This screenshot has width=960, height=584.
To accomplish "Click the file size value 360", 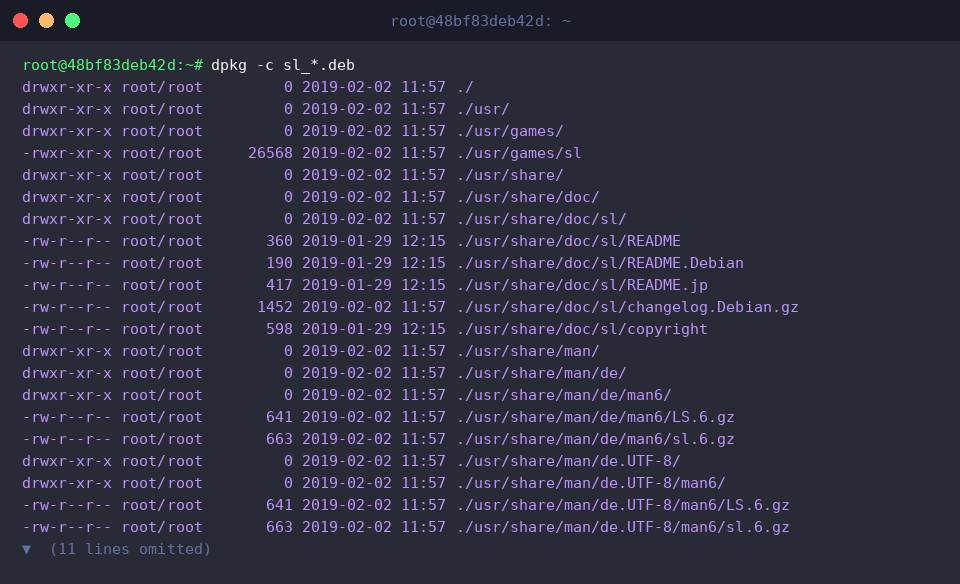I will pos(279,241).
